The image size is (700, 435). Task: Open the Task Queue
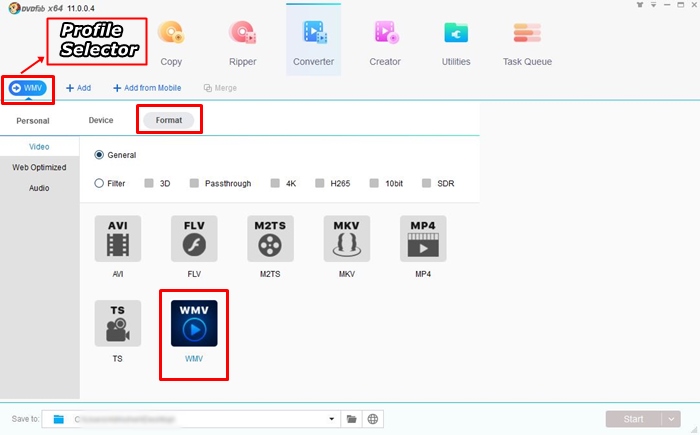pyautogui.click(x=527, y=44)
